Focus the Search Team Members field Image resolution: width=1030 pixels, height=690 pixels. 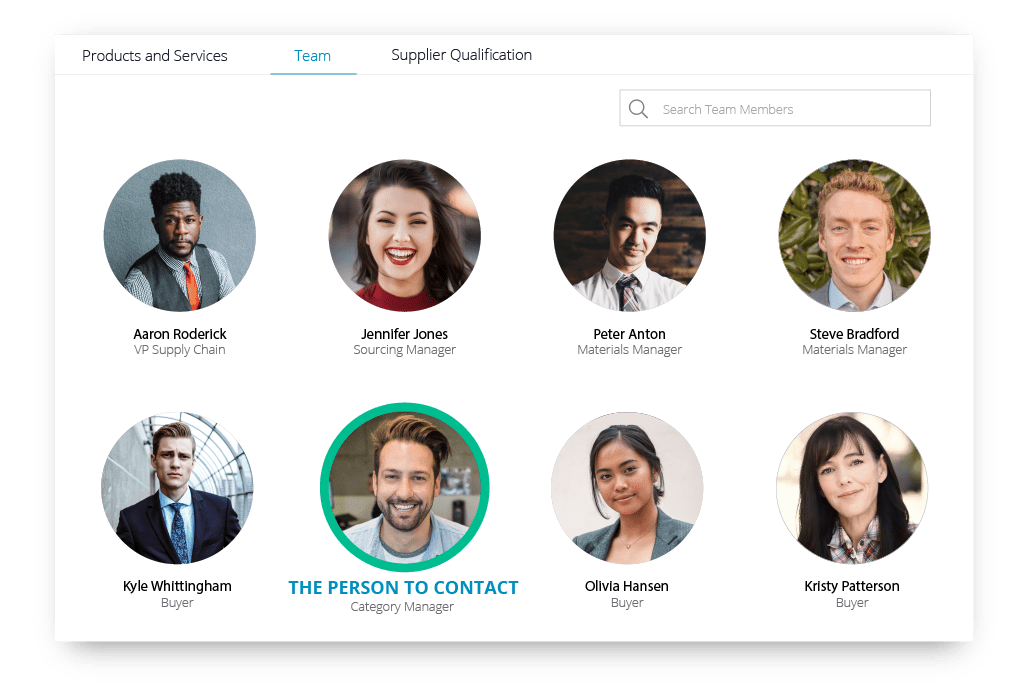pos(775,108)
